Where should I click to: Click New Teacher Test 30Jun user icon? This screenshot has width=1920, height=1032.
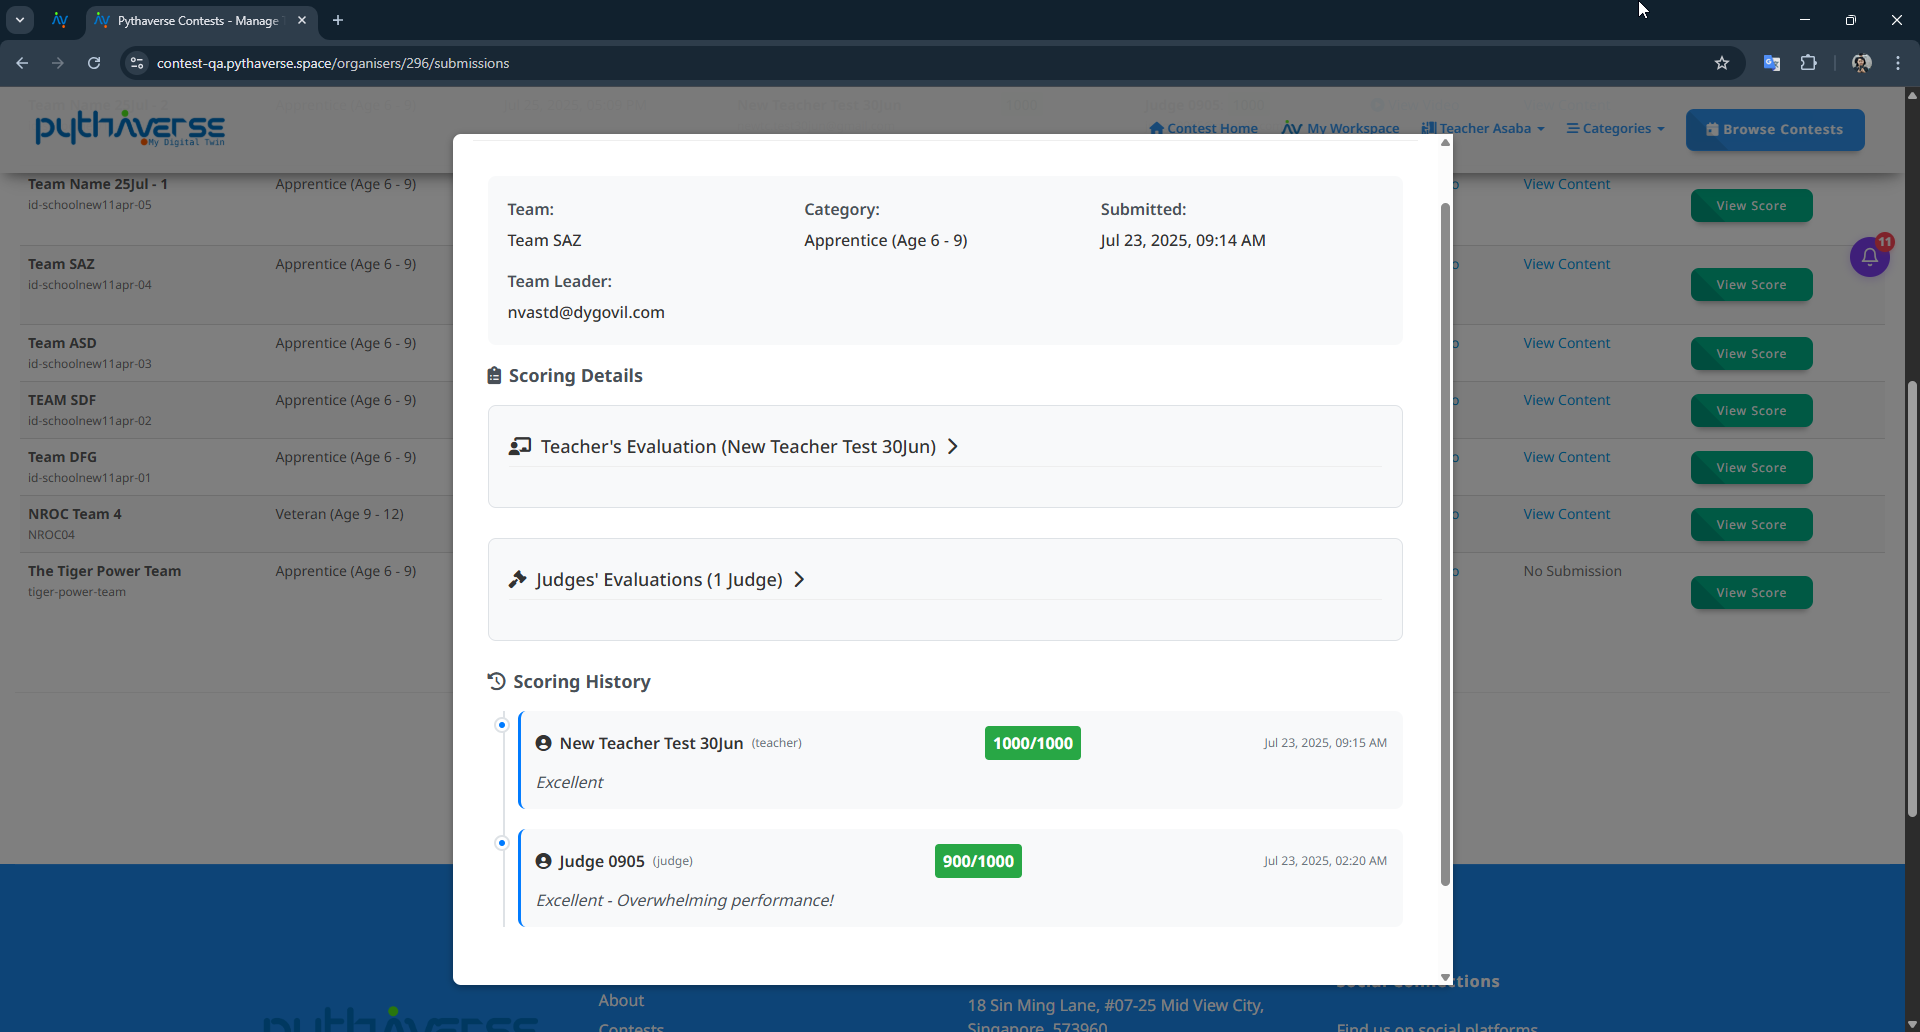pos(544,743)
